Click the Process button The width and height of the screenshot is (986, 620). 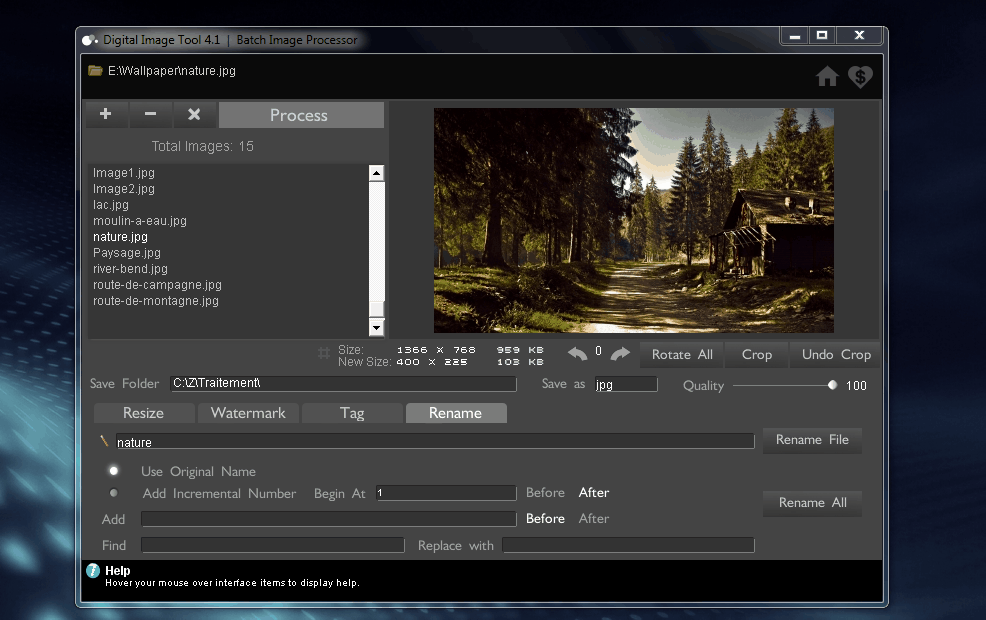(301, 115)
